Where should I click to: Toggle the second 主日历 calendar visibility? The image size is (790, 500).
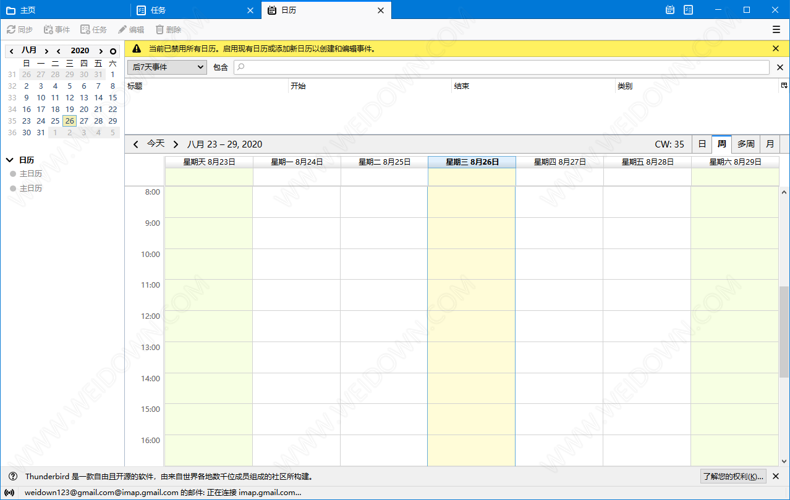point(13,189)
